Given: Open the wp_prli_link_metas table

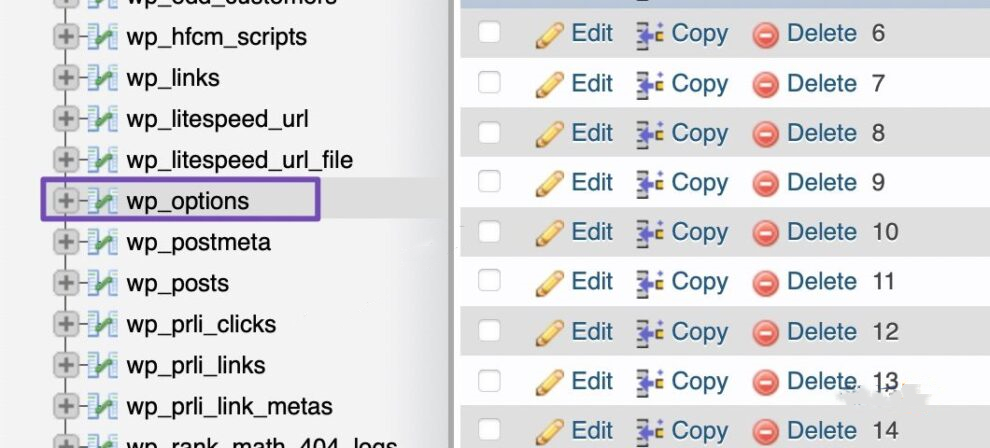Looking at the screenshot, I should [229, 406].
